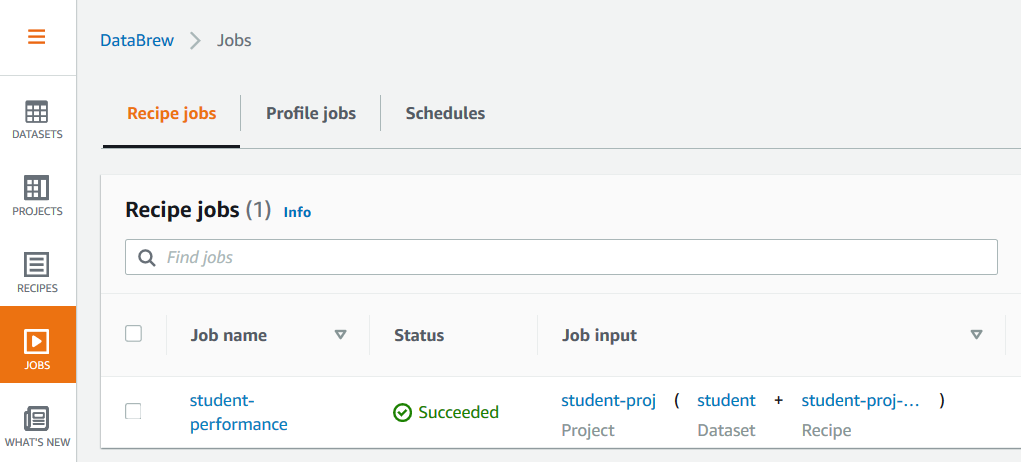Open the What's New sidebar item

(37, 425)
